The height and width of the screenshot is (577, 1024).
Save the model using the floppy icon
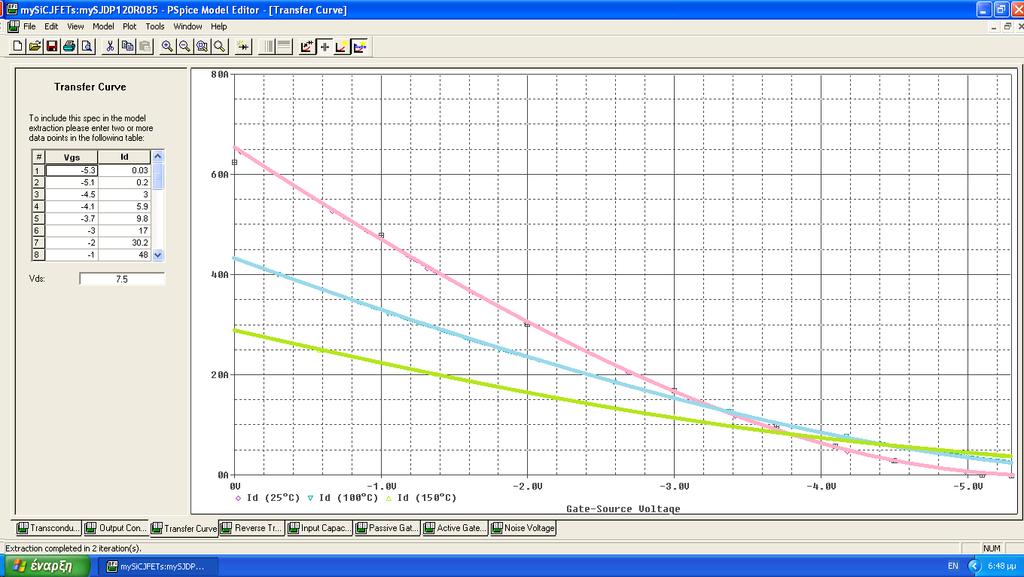(x=52, y=46)
